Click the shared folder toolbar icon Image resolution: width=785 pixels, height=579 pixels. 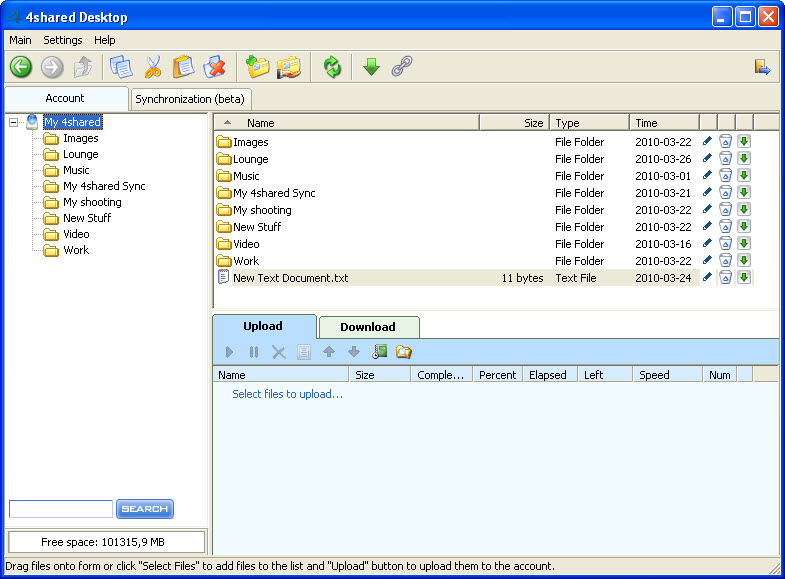(289, 67)
